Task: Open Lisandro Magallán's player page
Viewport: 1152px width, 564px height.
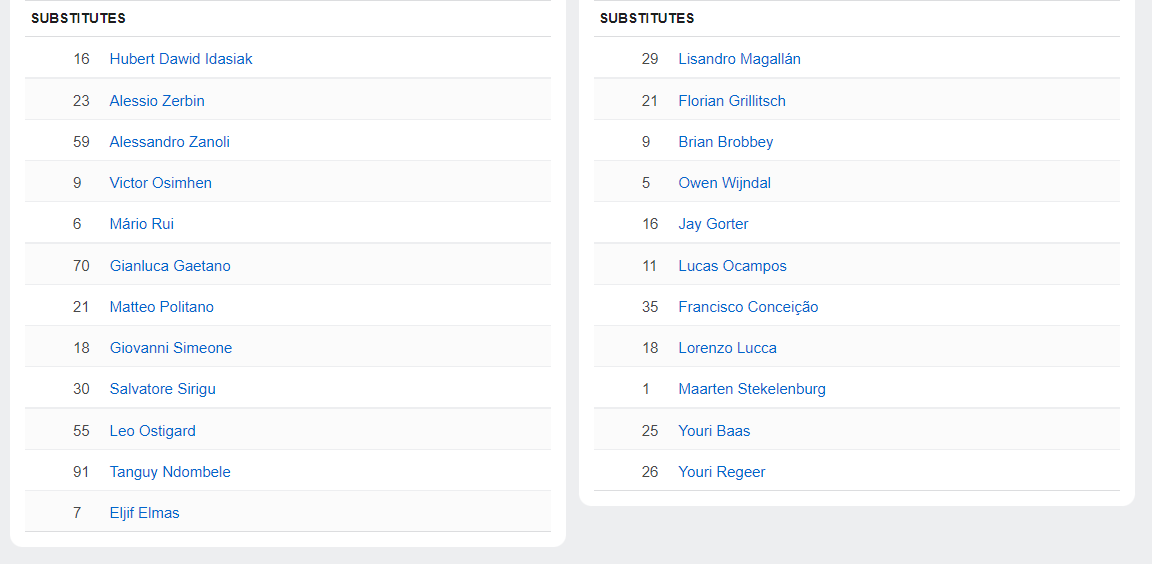Action: pos(739,59)
